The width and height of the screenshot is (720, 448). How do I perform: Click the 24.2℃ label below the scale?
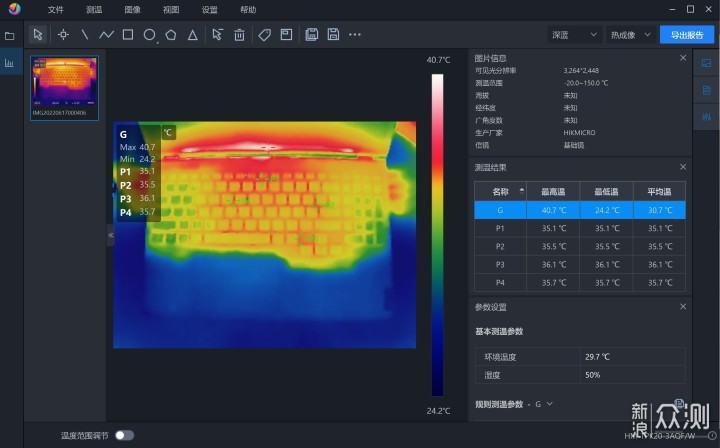(x=438, y=411)
